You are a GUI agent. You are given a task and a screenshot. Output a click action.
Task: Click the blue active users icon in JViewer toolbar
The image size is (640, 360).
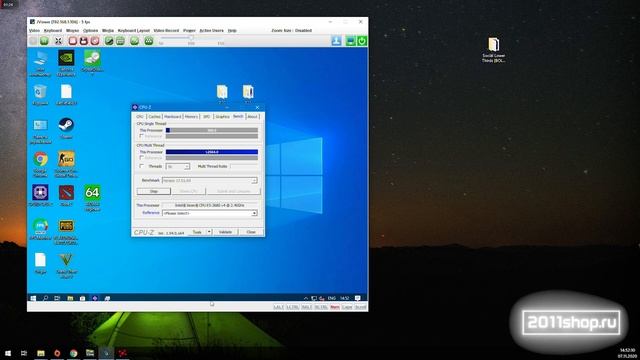click(x=336, y=41)
